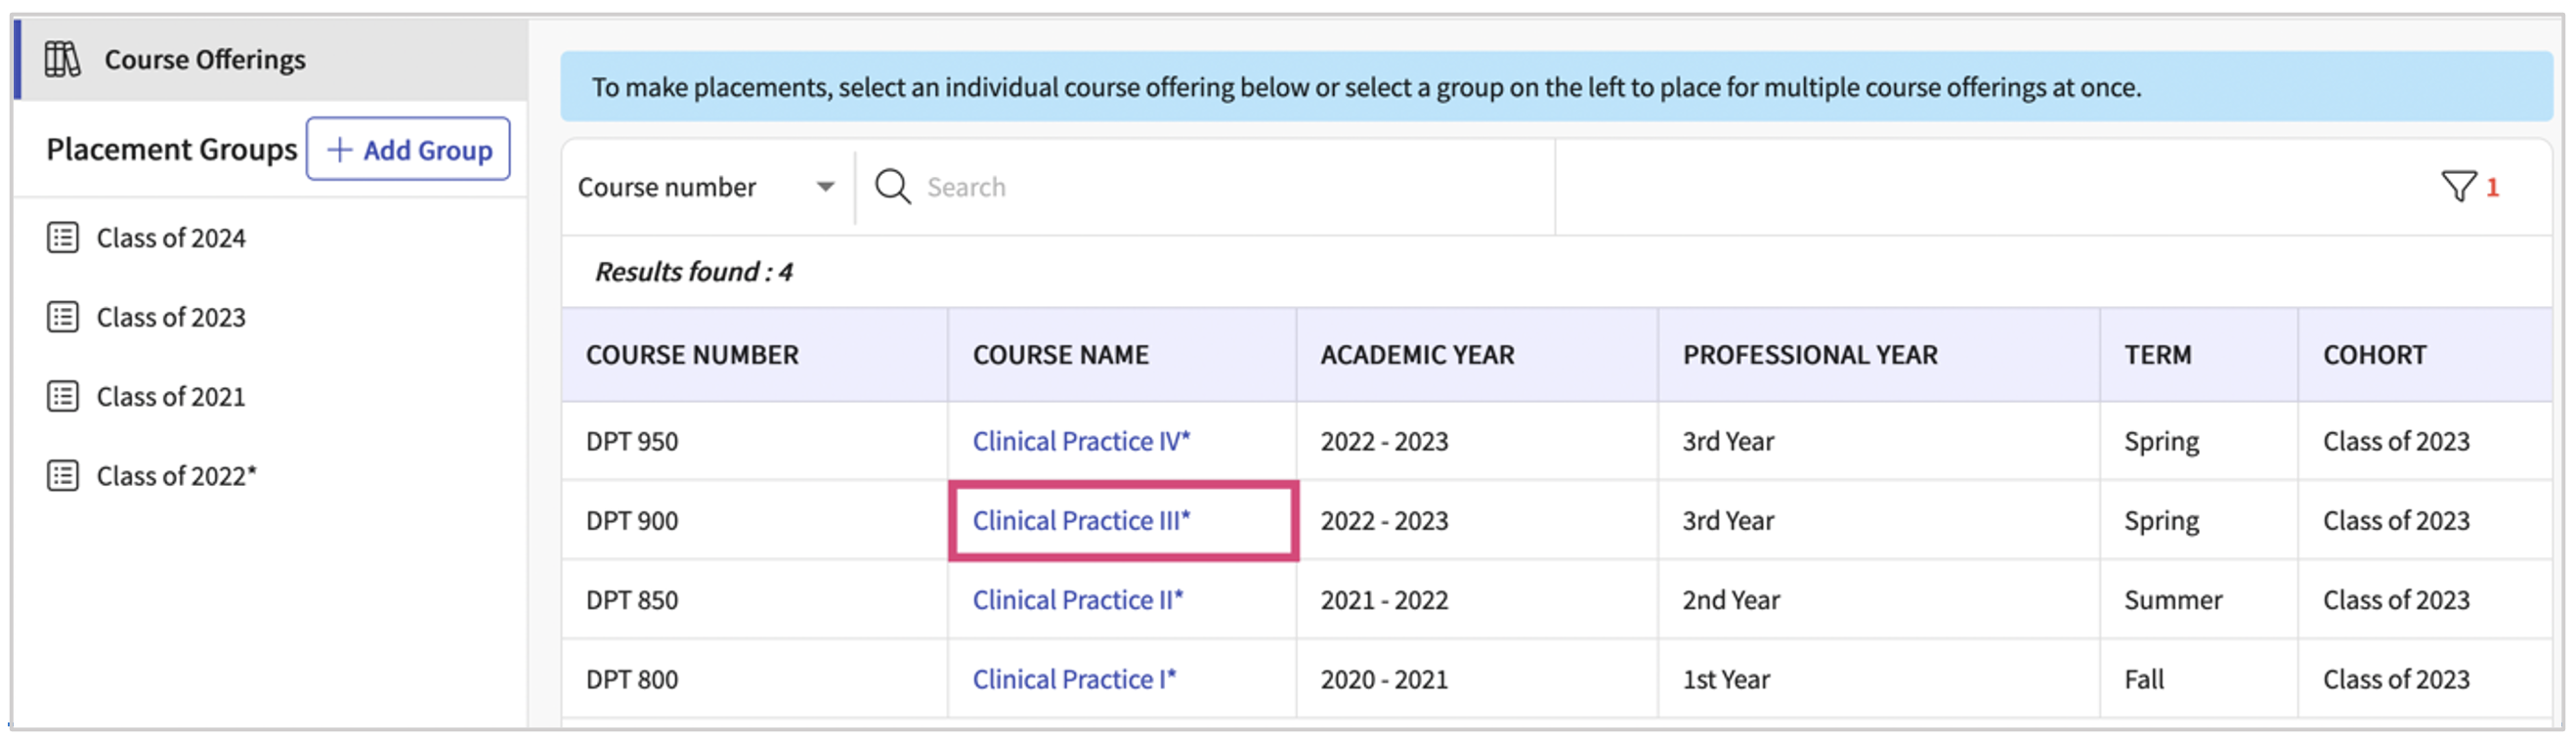Select the Class of 2024 placement group

click(171, 238)
